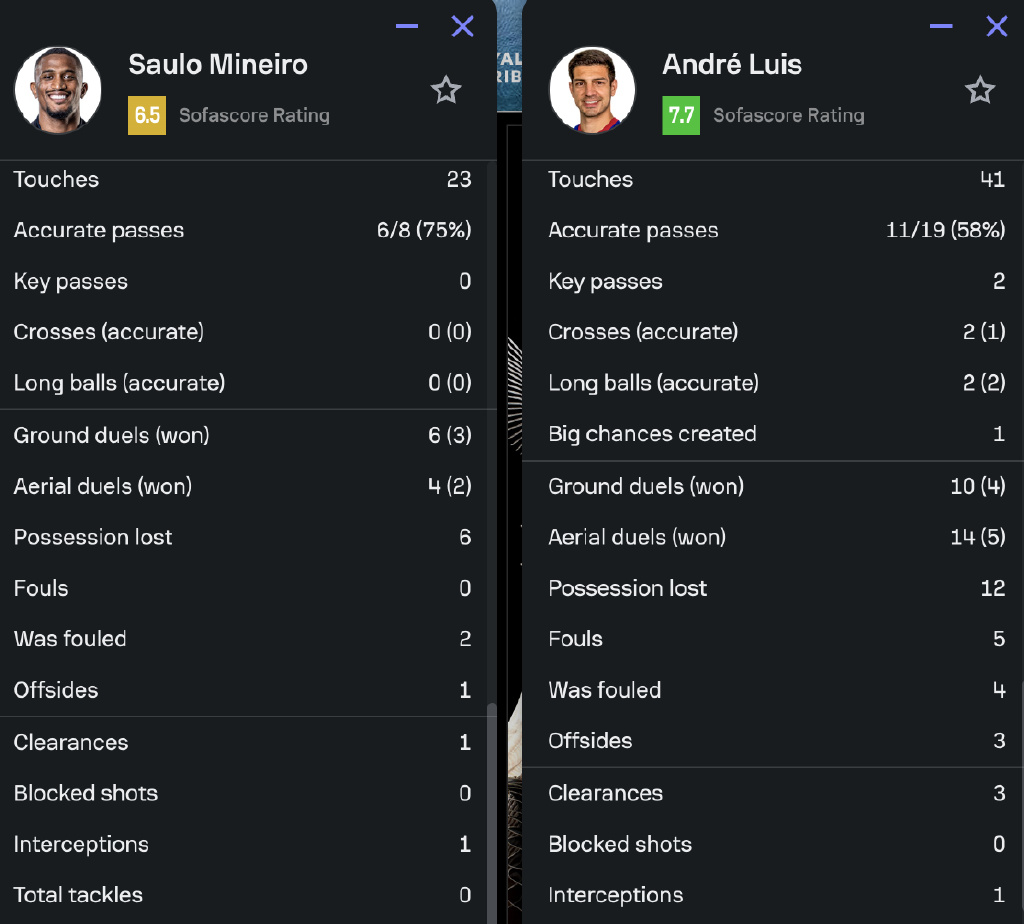Select André Luis's Big chances created row
The width and height of the screenshot is (1024, 924).
pyautogui.click(x=773, y=434)
